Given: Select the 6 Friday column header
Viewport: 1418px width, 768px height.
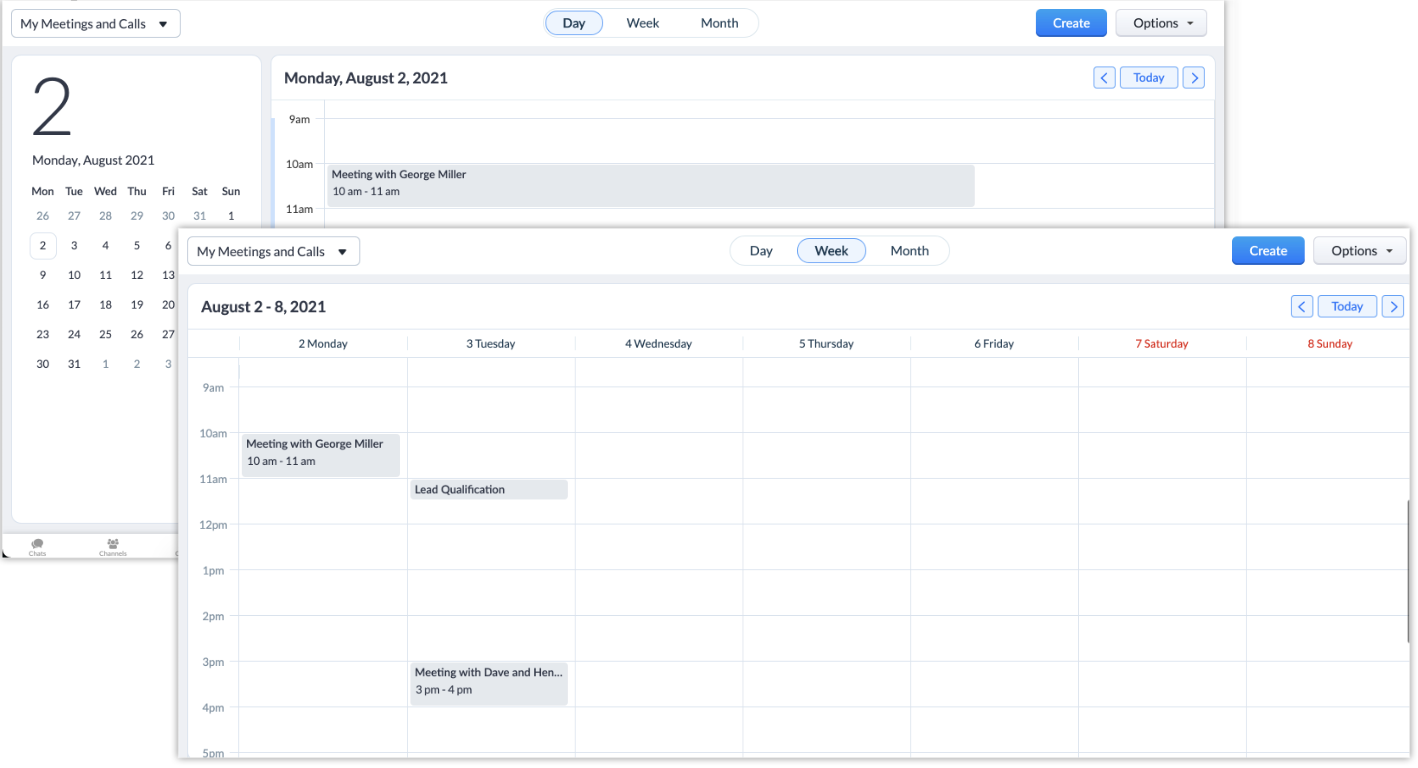Looking at the screenshot, I should (x=995, y=344).
